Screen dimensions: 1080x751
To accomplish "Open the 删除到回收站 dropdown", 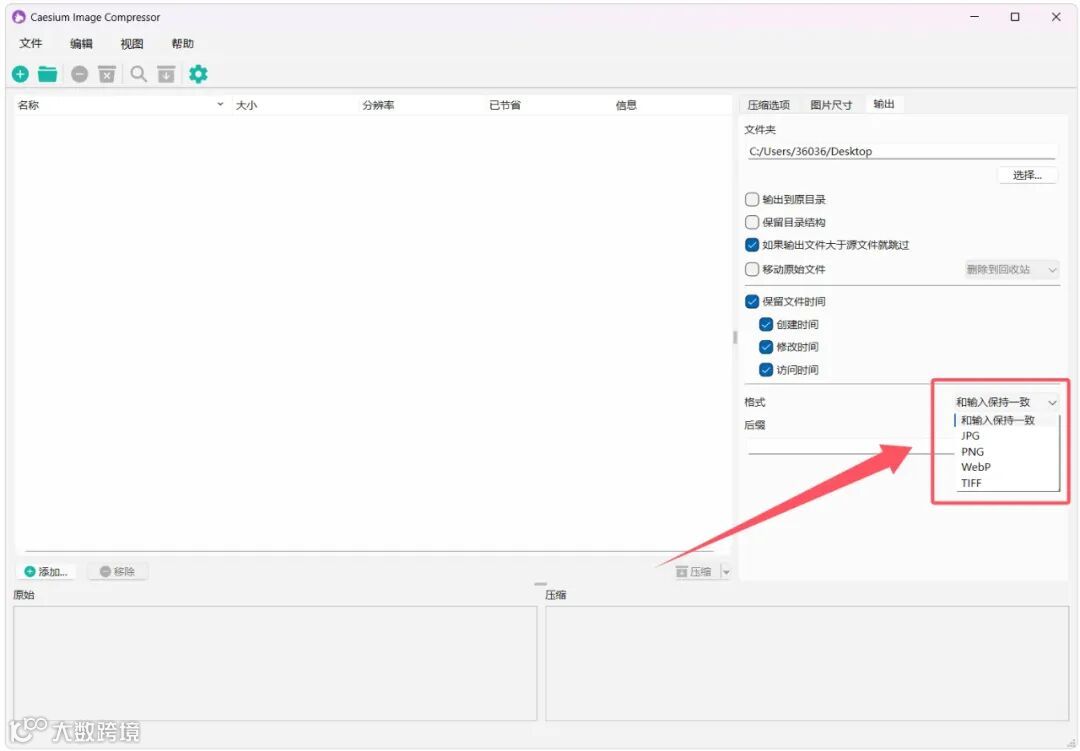I will [x=1011, y=269].
